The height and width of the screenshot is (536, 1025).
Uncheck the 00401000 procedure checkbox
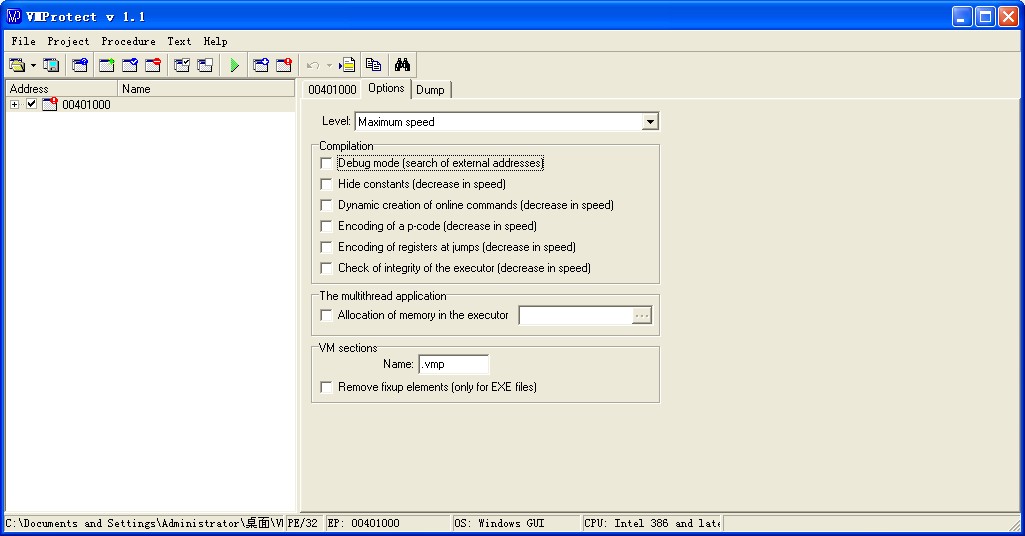pos(31,104)
